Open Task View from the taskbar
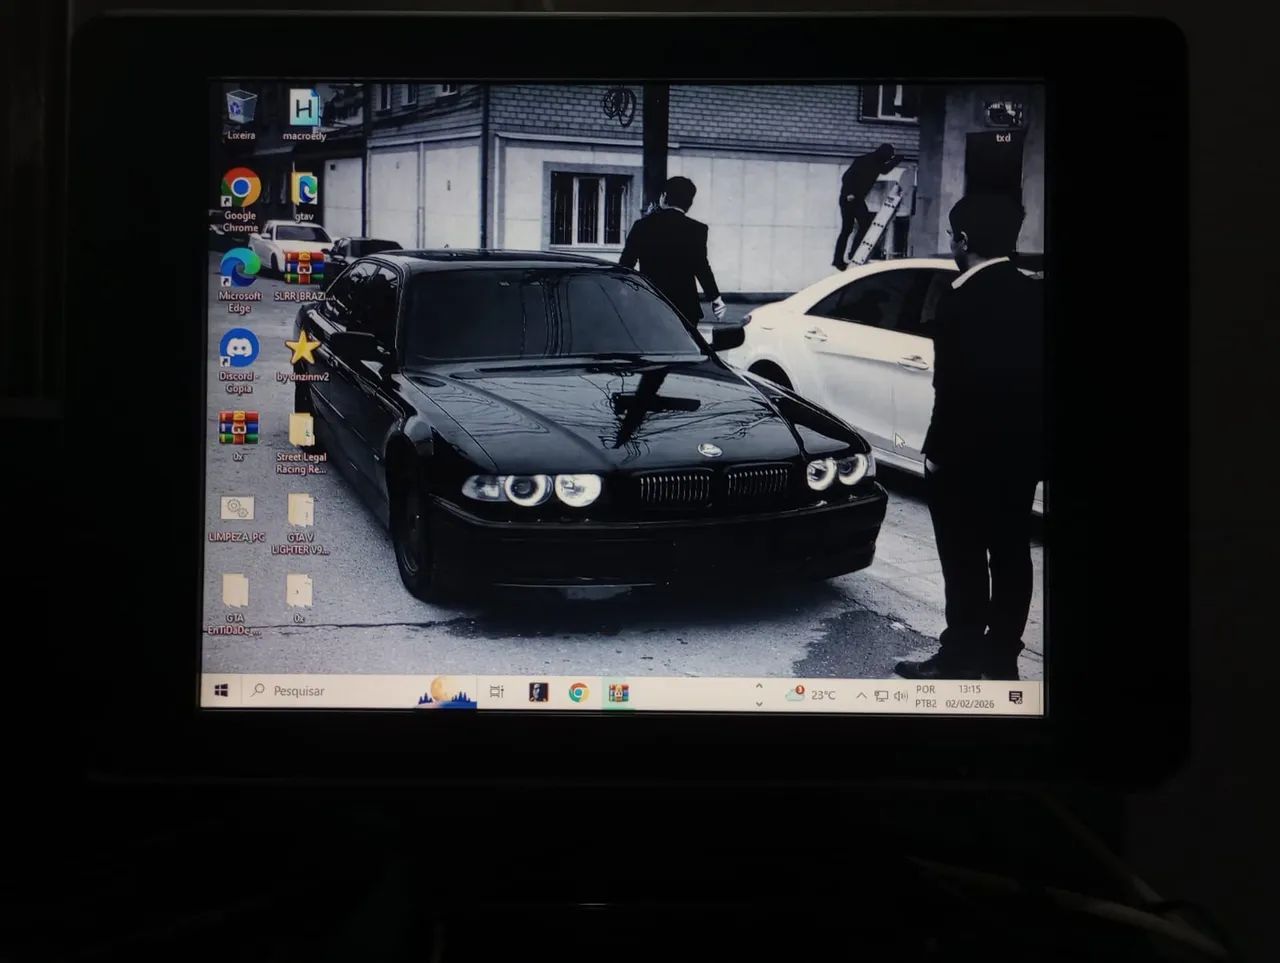1280x963 pixels. 496,690
